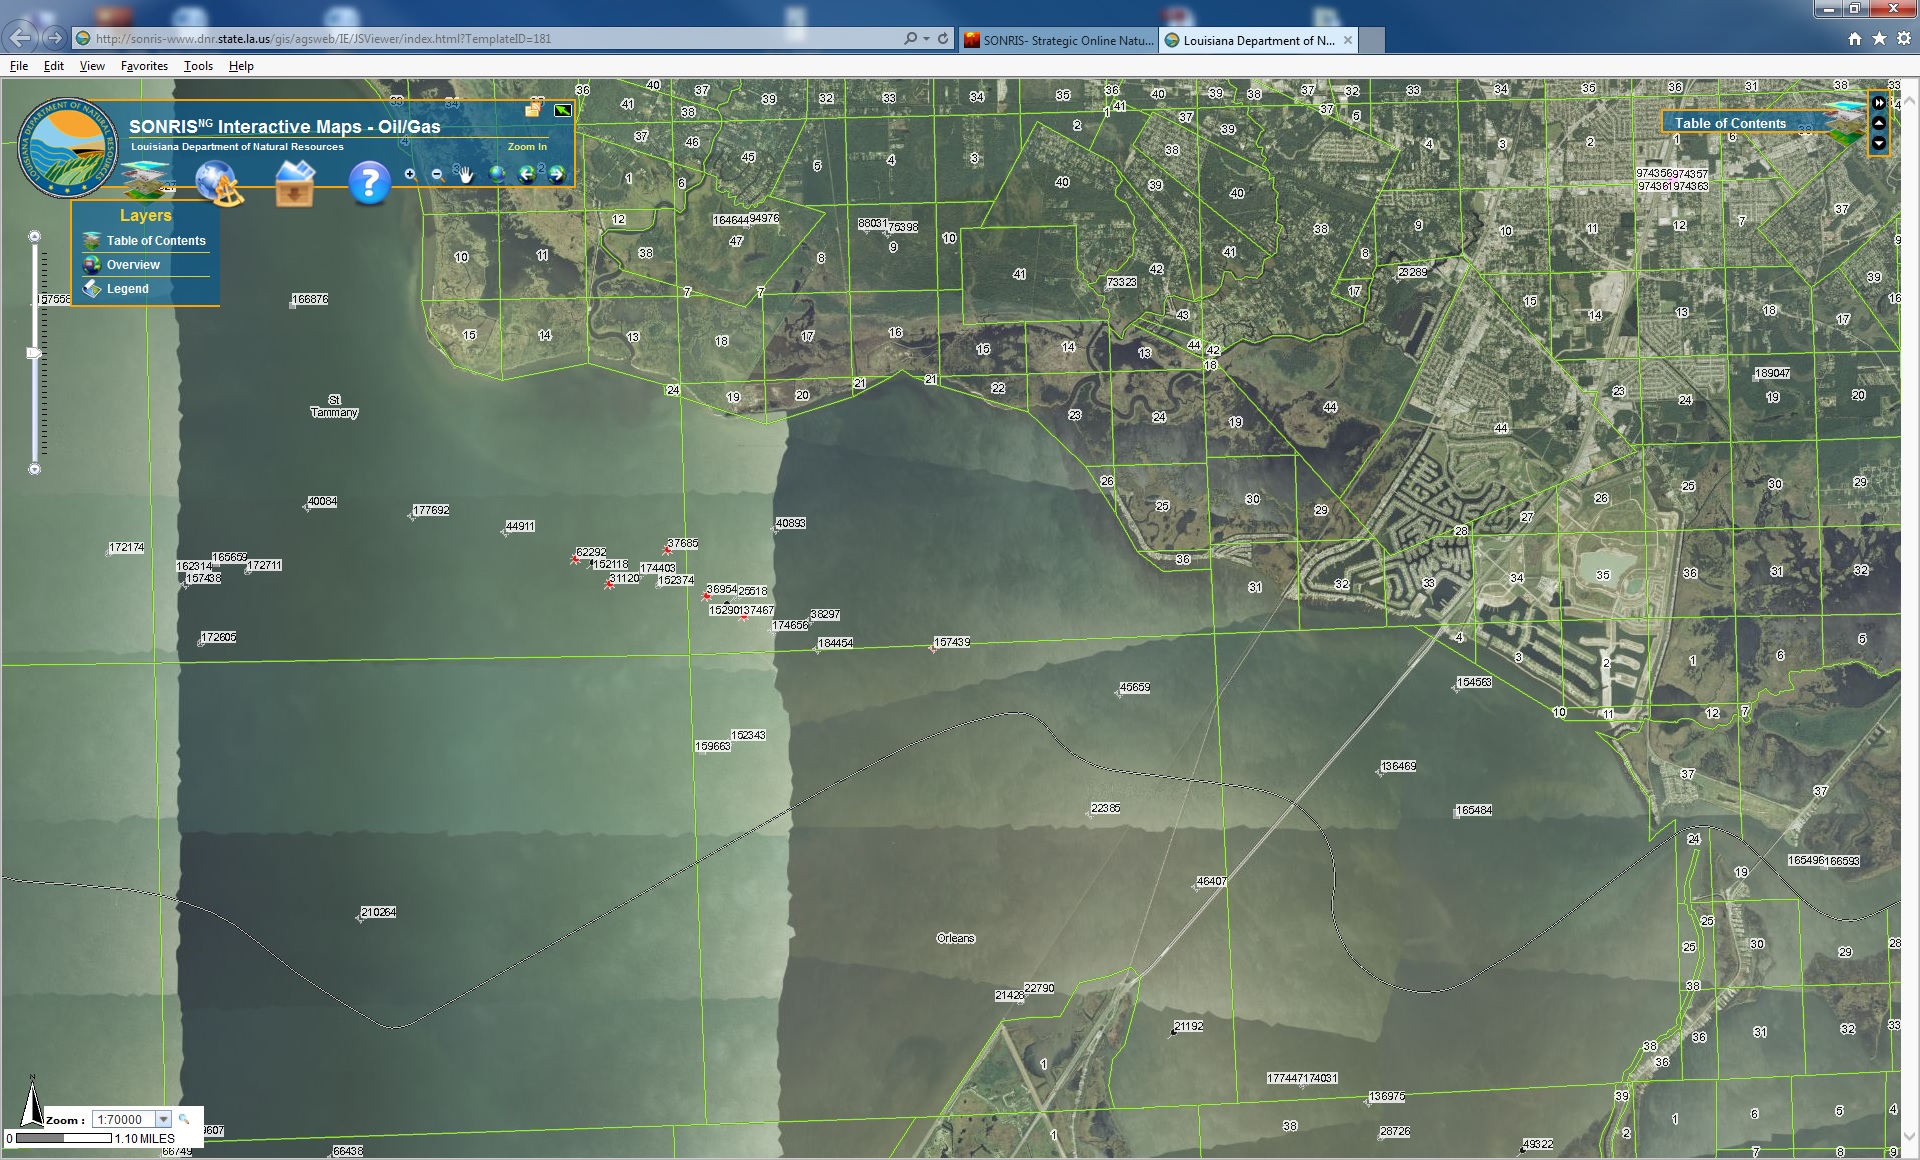Open the Help menu

[241, 66]
